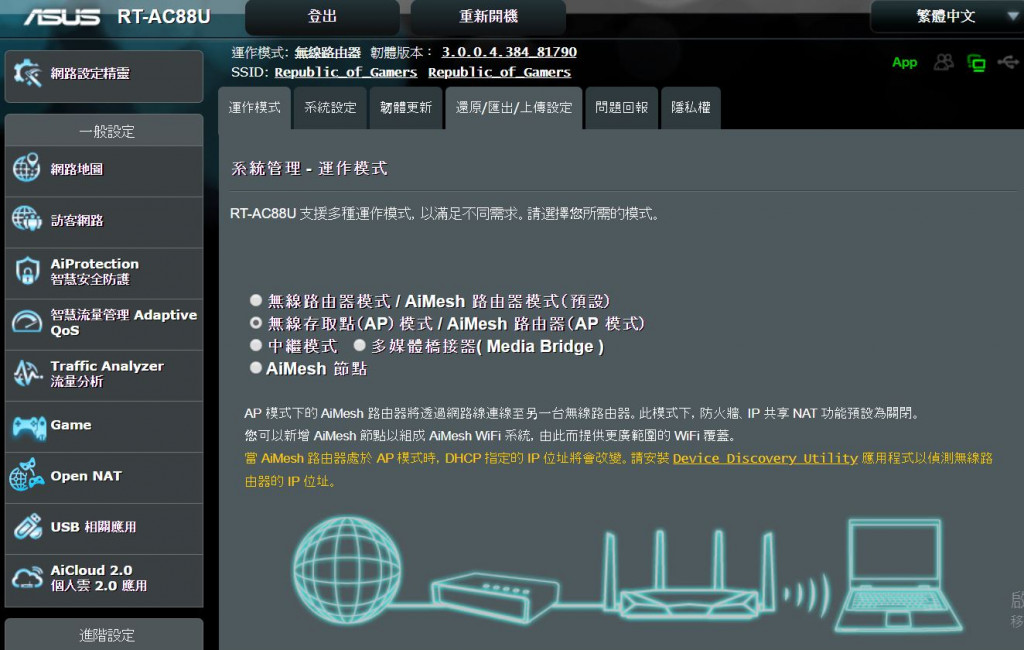
Task: Switch to the 運作模式 tab
Action: point(254,108)
